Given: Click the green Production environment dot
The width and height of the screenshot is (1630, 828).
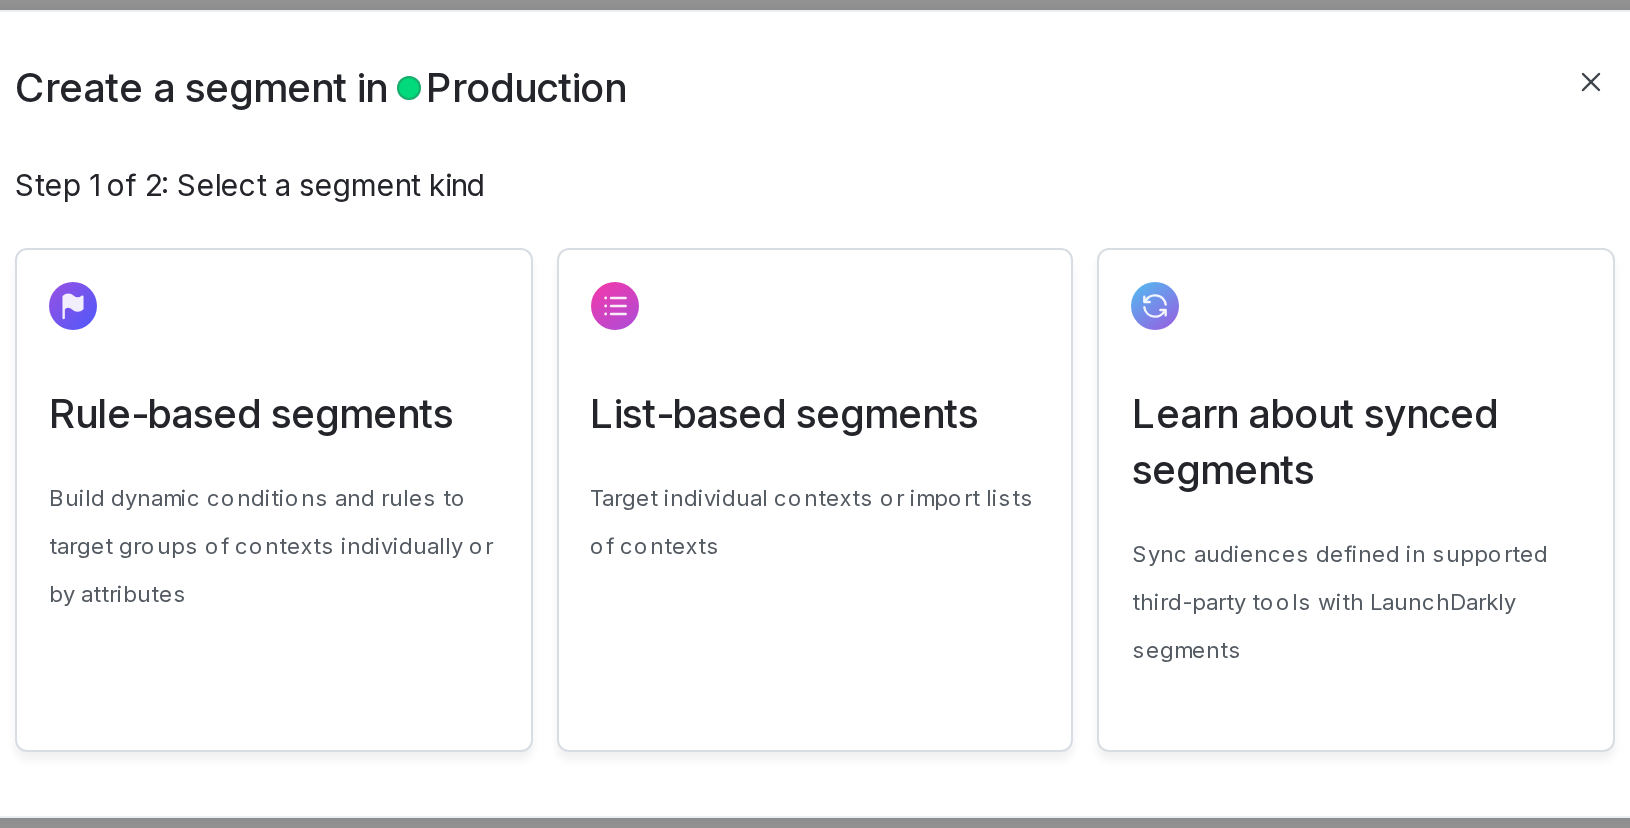Looking at the screenshot, I should tap(408, 89).
